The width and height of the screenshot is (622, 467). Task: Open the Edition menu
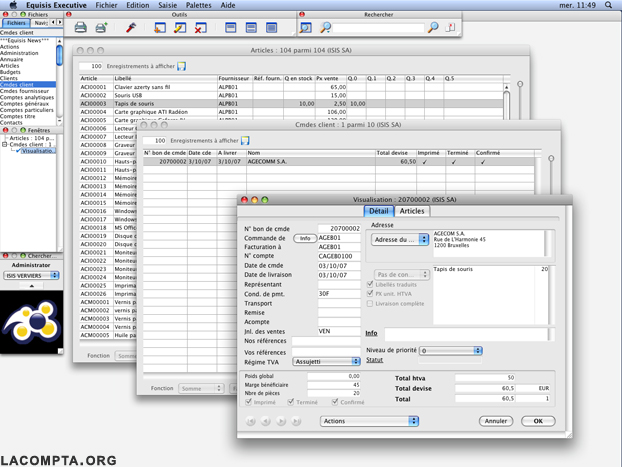[x=138, y=5]
